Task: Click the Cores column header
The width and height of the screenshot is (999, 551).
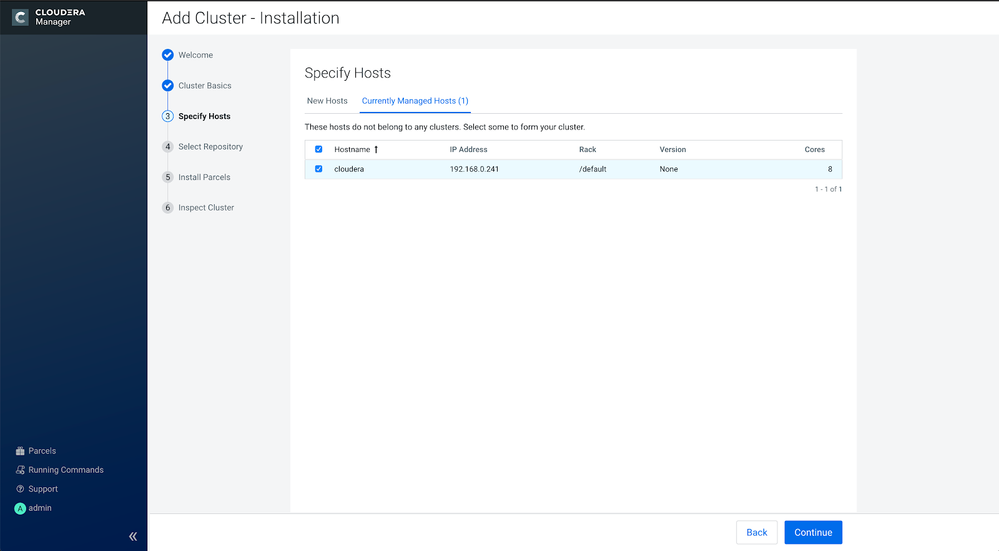Action: [x=814, y=149]
